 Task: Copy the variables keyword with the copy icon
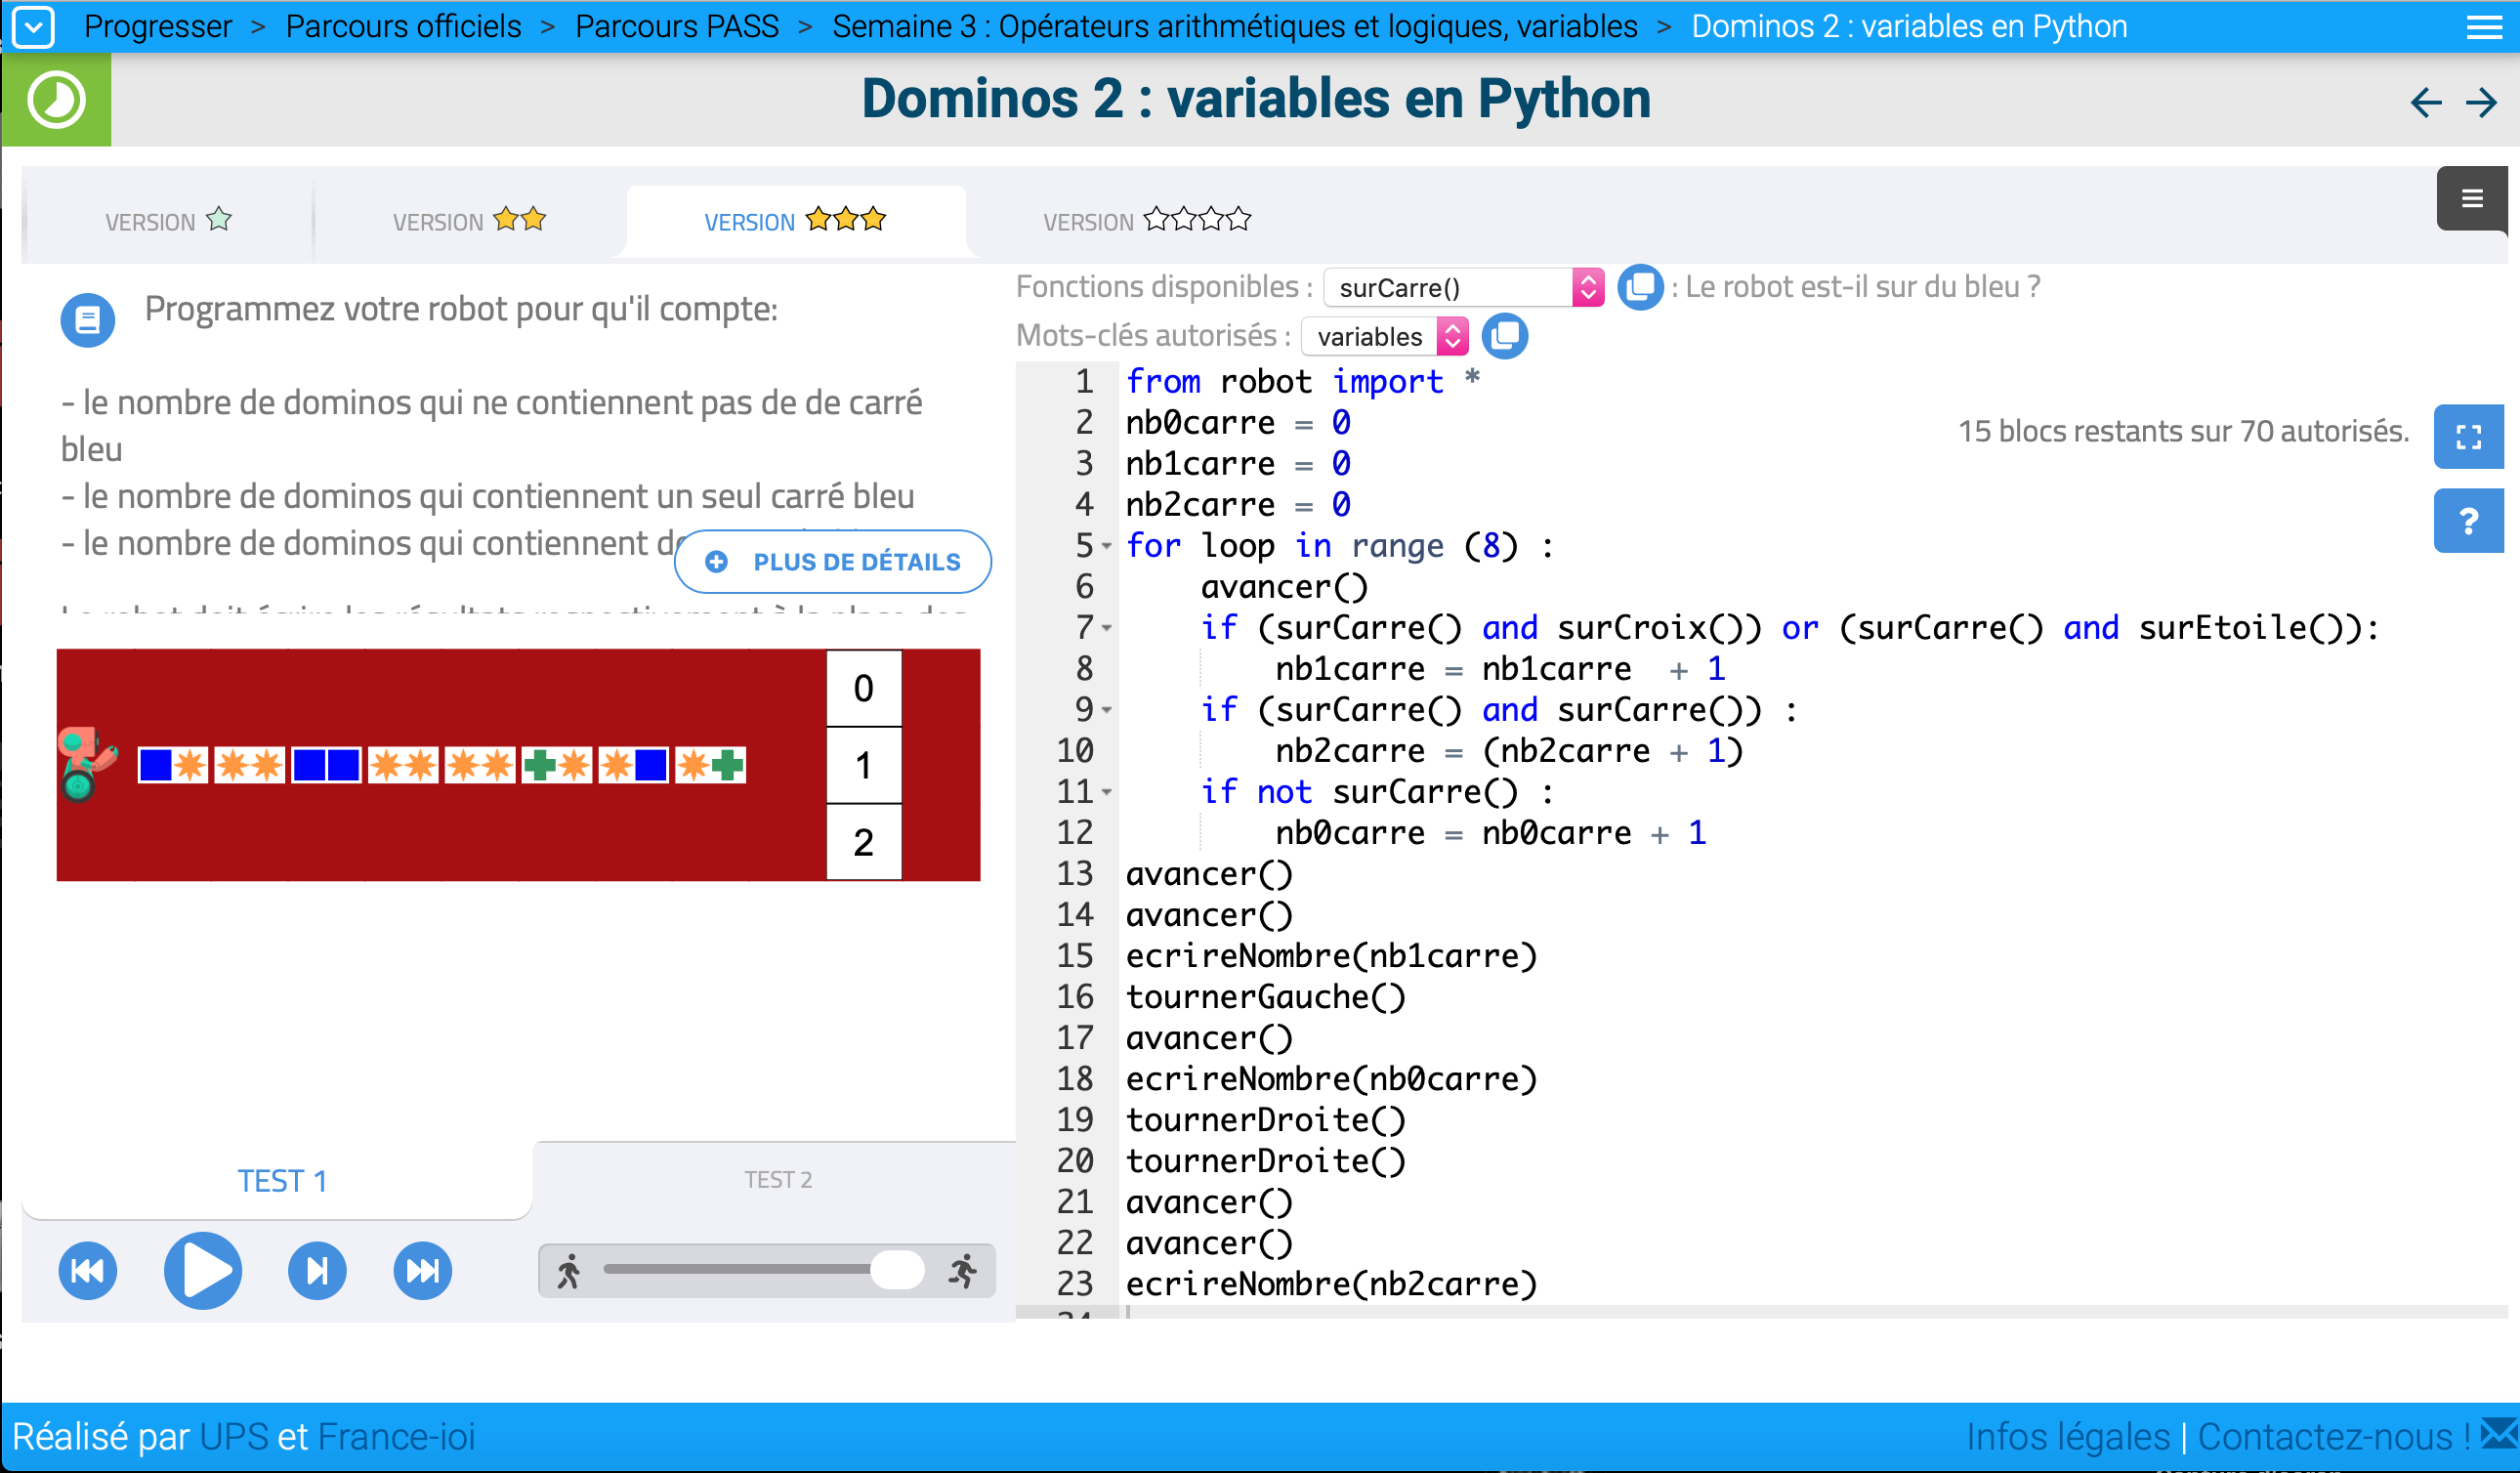(x=1504, y=336)
